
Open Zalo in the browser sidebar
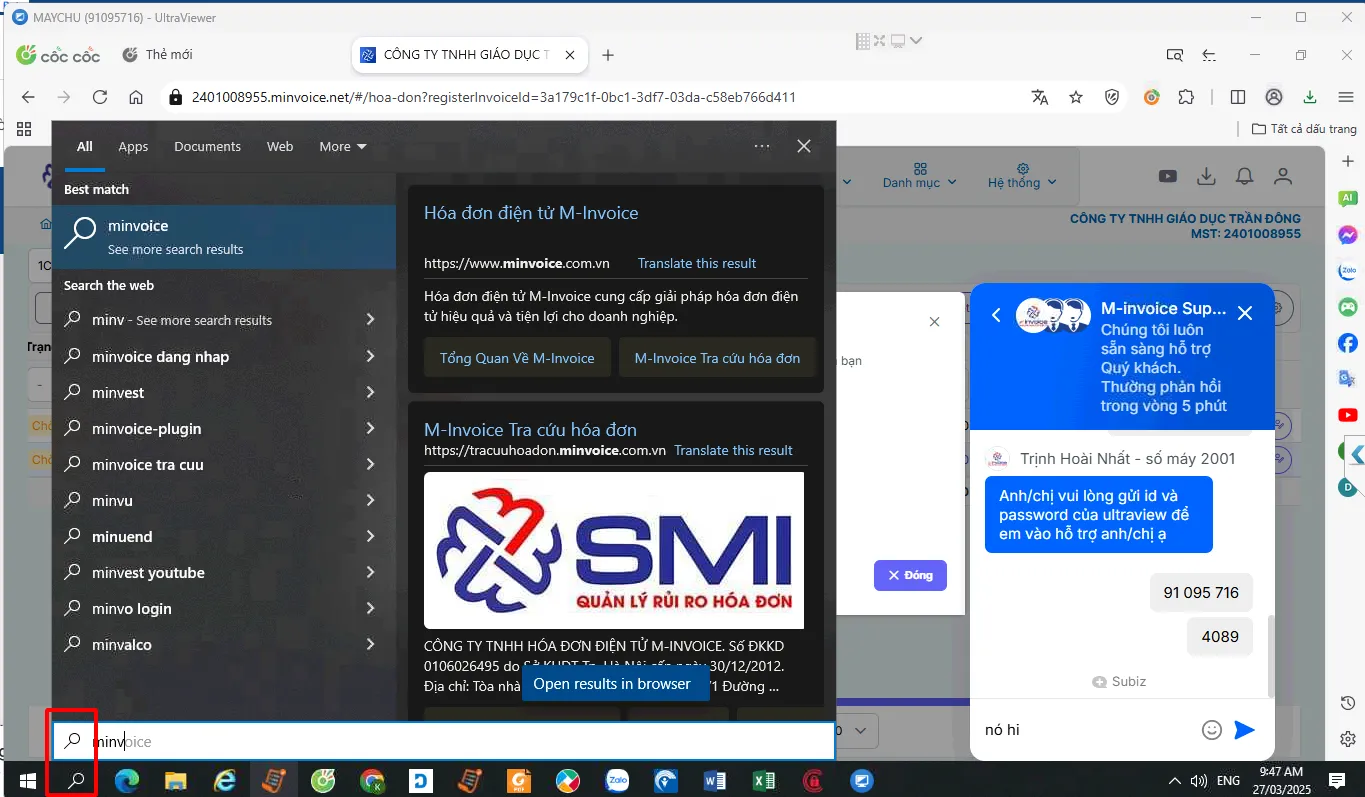coord(1348,271)
